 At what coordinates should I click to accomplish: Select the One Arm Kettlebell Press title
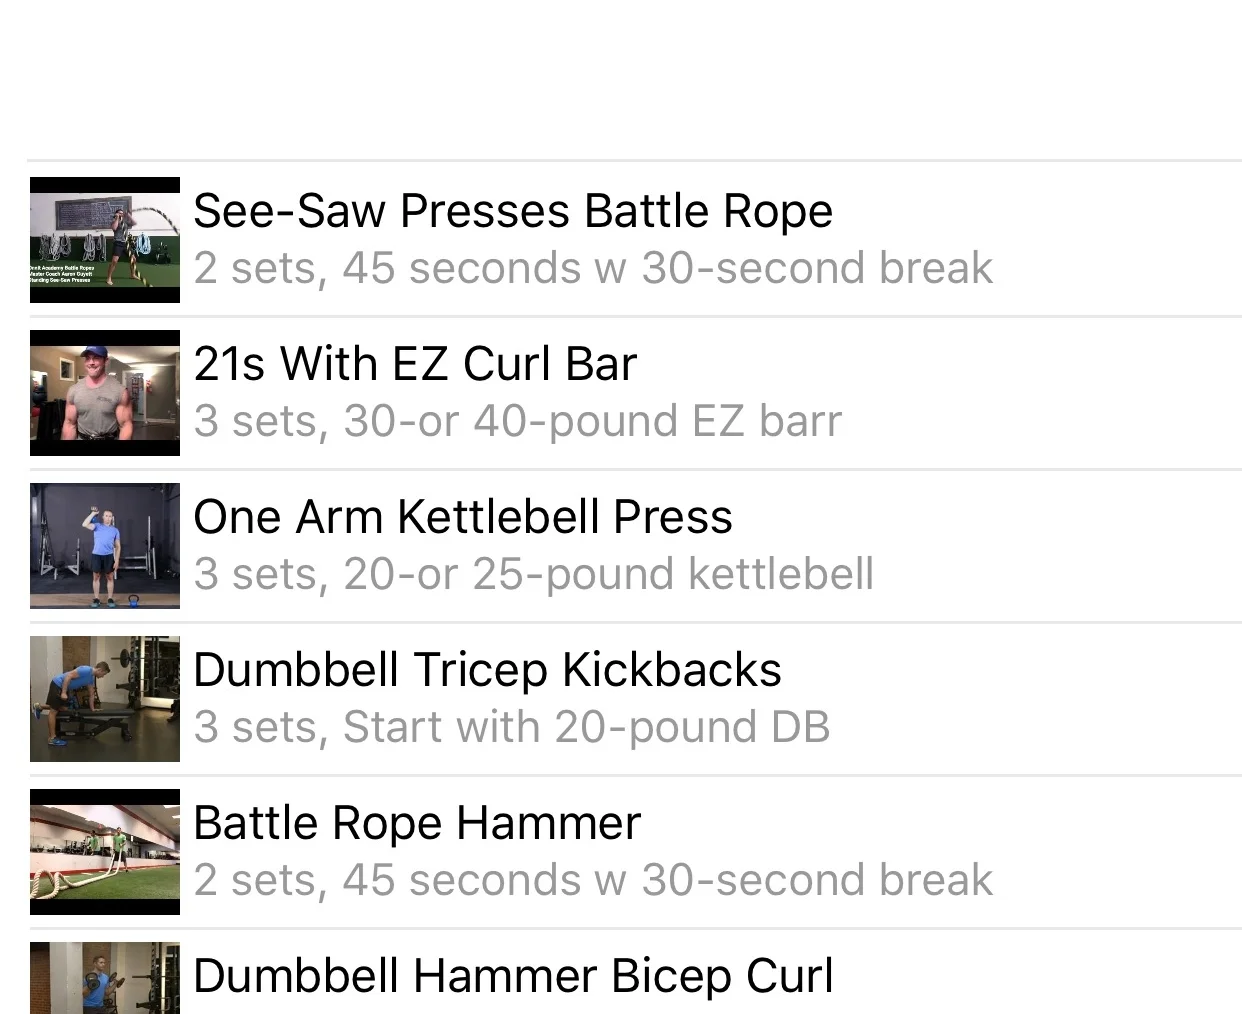click(x=463, y=517)
